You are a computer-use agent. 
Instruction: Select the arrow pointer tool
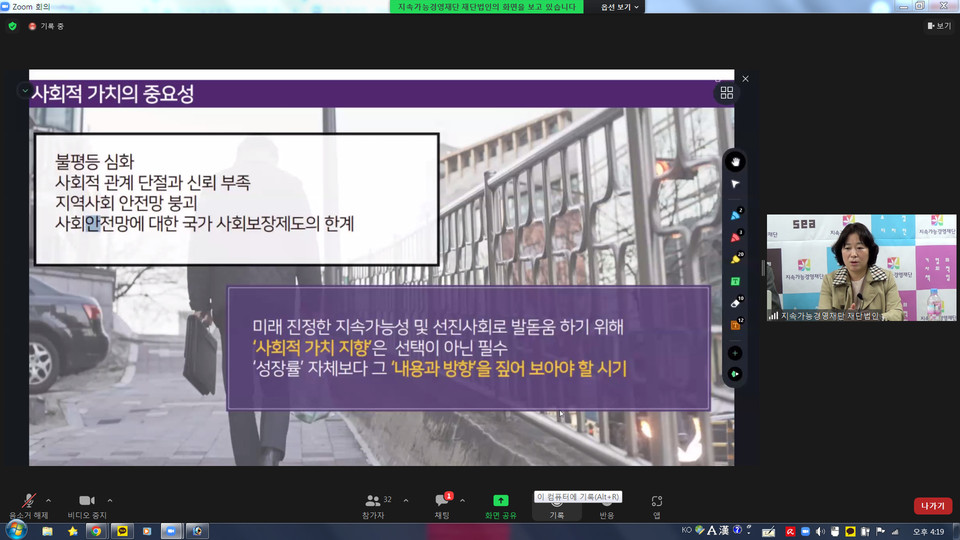[736, 185]
